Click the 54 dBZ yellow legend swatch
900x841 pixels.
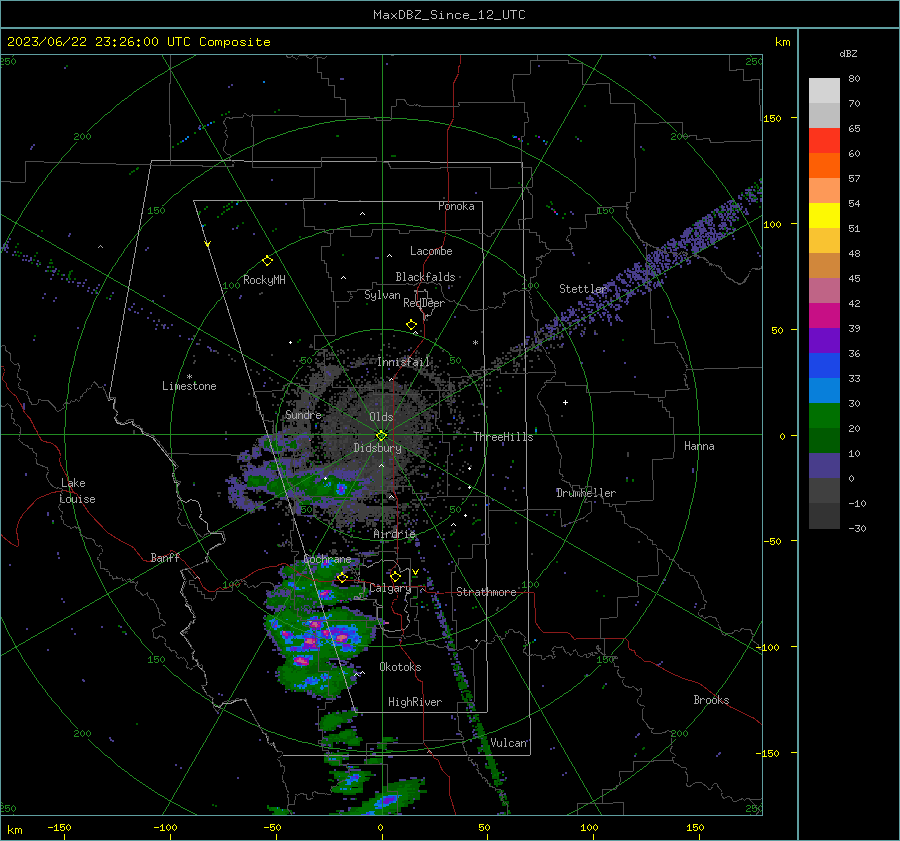coord(824,215)
